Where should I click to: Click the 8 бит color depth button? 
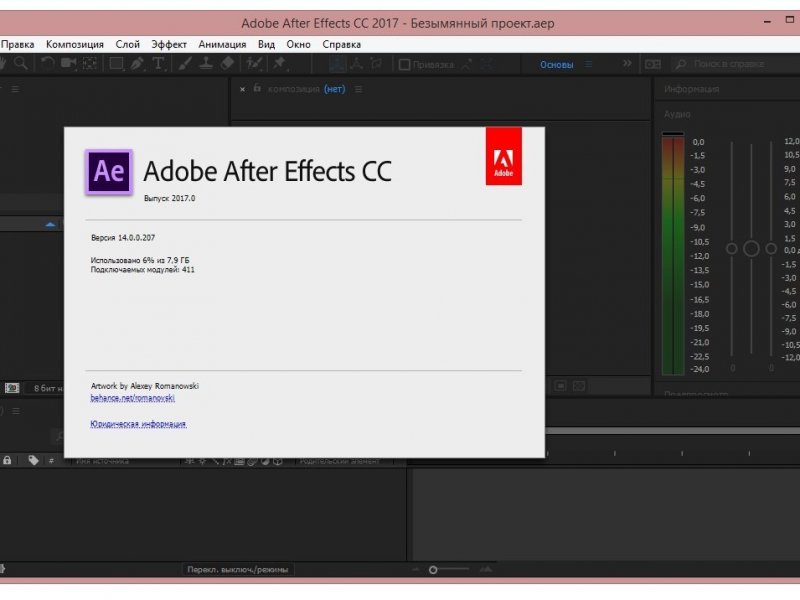[46, 388]
